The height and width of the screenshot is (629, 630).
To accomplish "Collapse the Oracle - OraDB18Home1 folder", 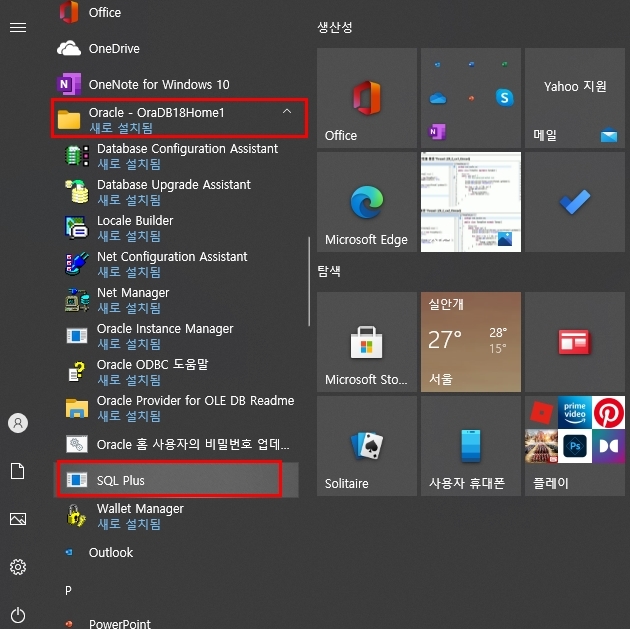I will point(179,118).
